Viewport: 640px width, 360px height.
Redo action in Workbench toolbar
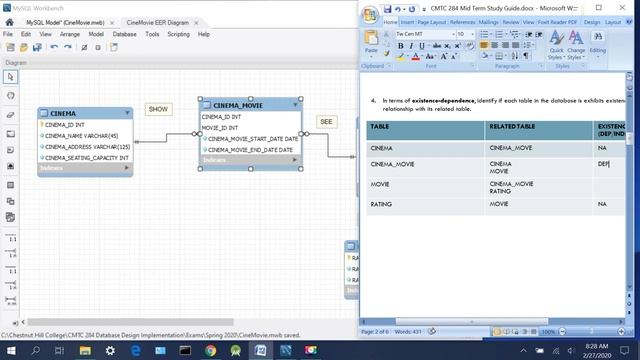click(68, 47)
